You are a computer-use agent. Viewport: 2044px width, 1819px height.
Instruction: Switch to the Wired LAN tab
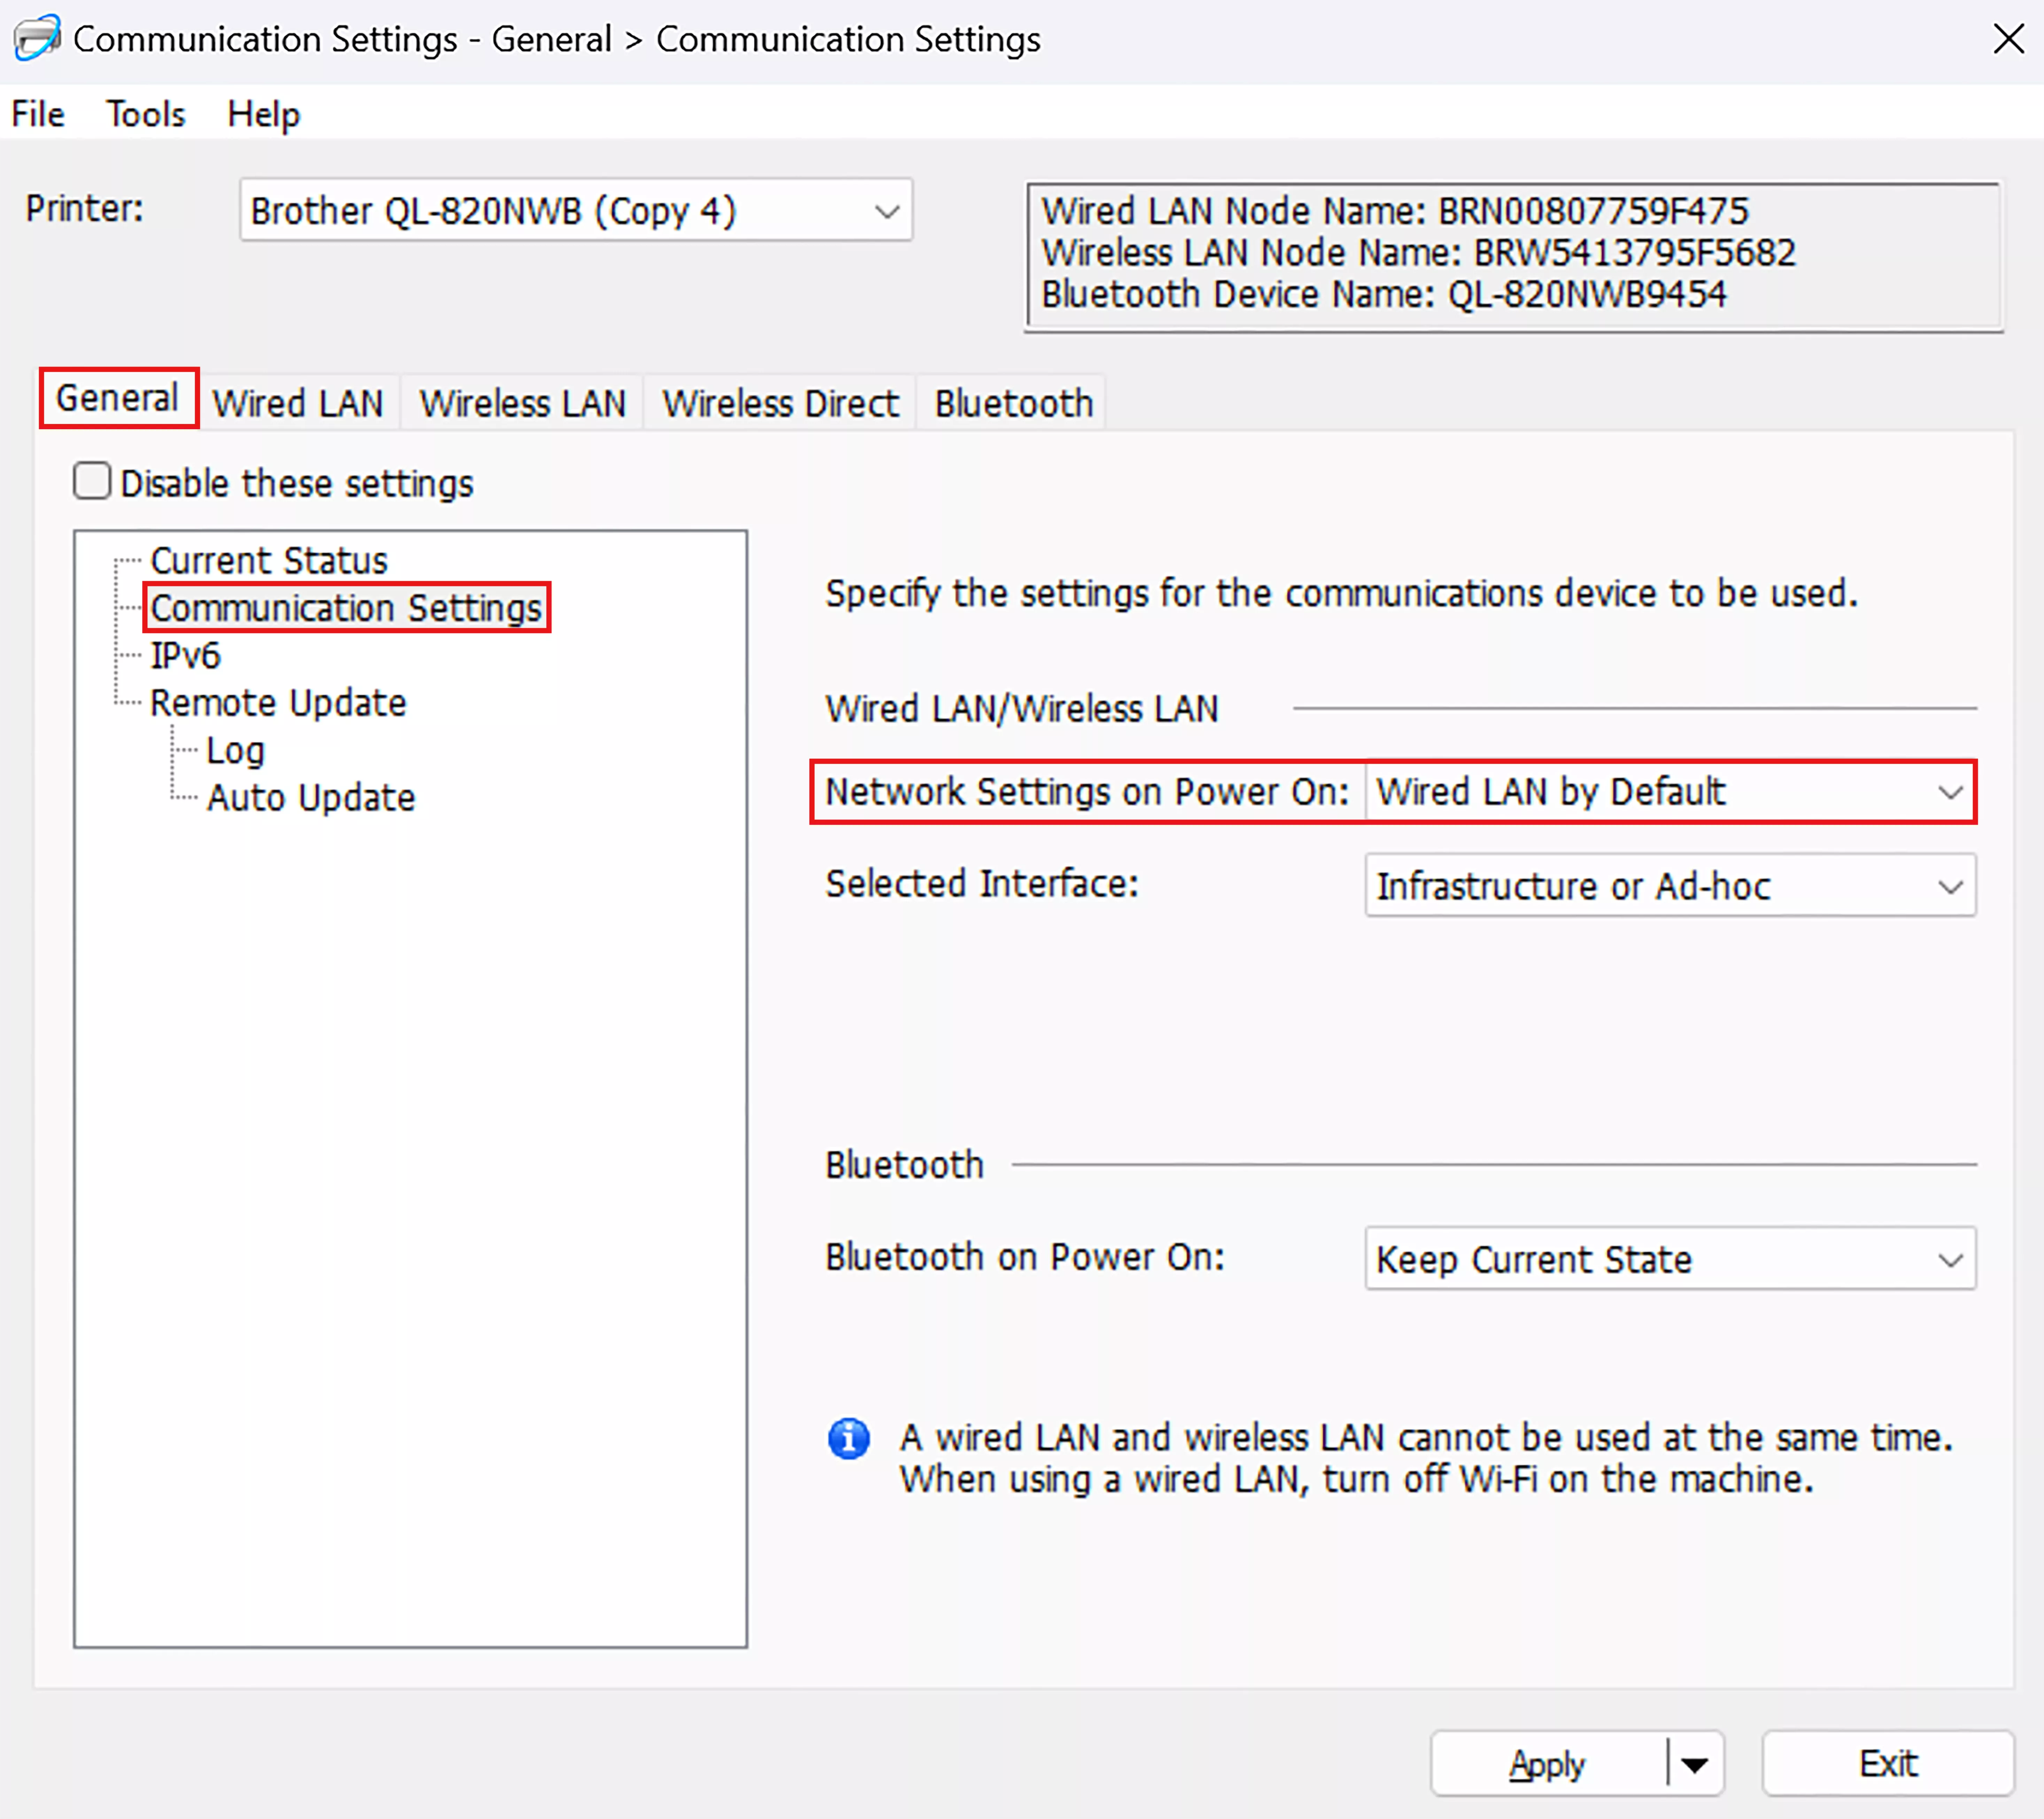tap(298, 403)
